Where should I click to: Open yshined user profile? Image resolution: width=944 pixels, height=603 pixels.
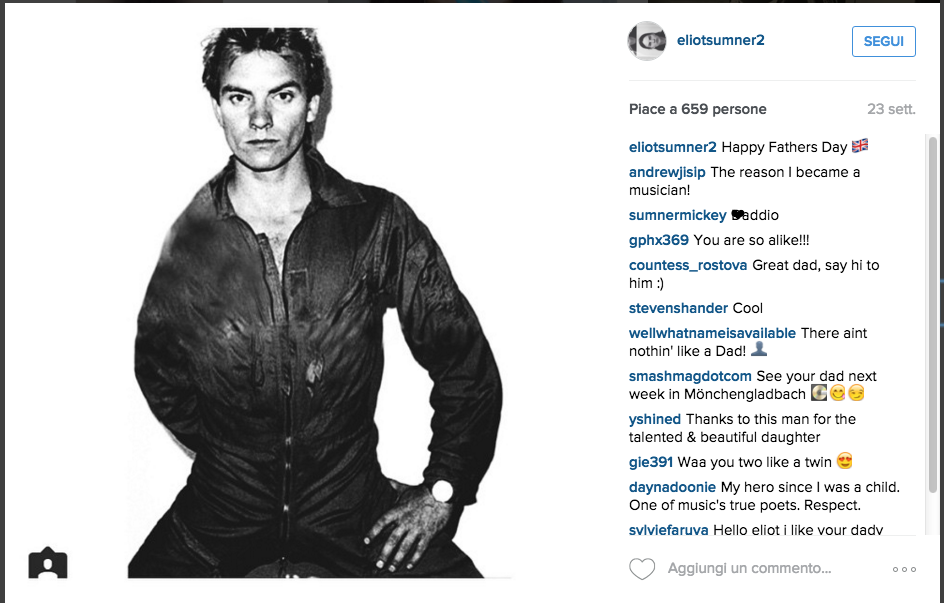coord(655,419)
